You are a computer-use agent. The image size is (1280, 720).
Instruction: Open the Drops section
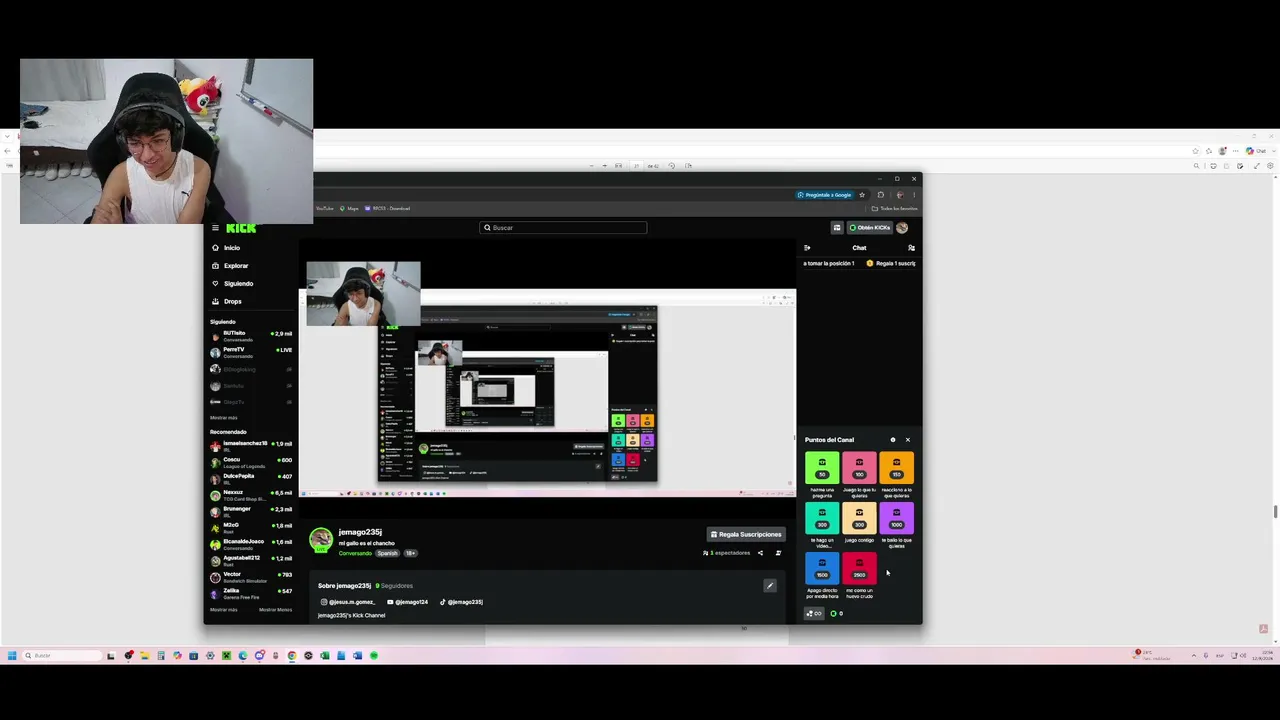(227, 302)
